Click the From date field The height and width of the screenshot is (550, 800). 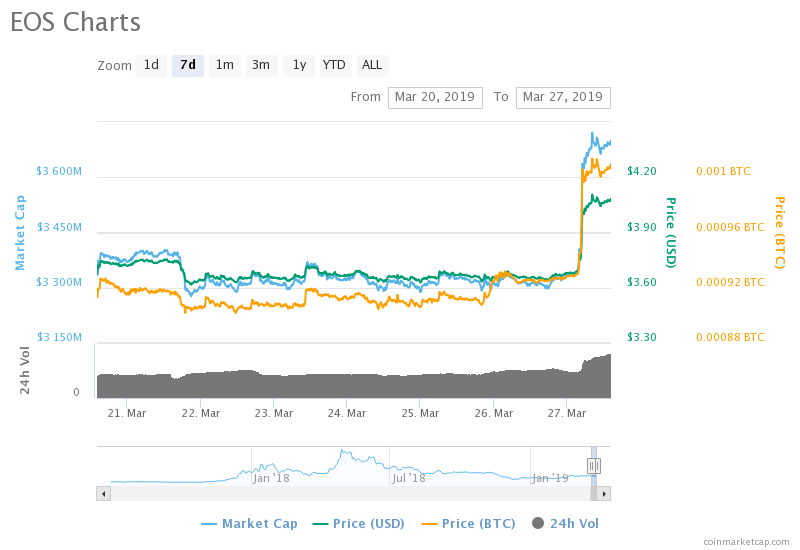(x=435, y=97)
